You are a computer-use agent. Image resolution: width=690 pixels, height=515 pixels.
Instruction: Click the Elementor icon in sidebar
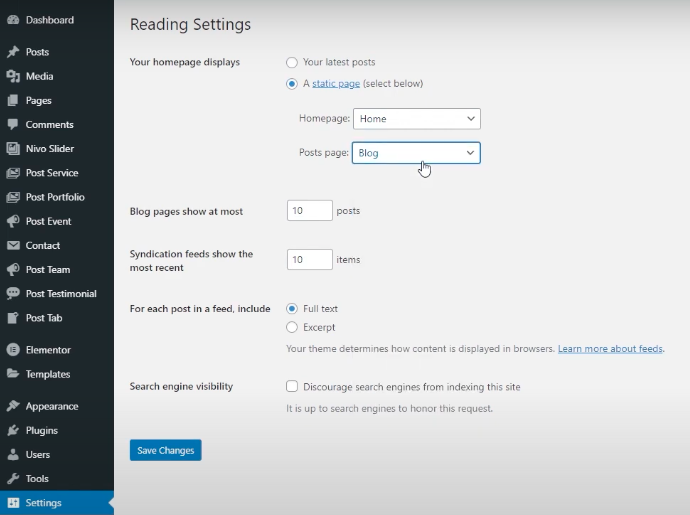[x=13, y=350]
